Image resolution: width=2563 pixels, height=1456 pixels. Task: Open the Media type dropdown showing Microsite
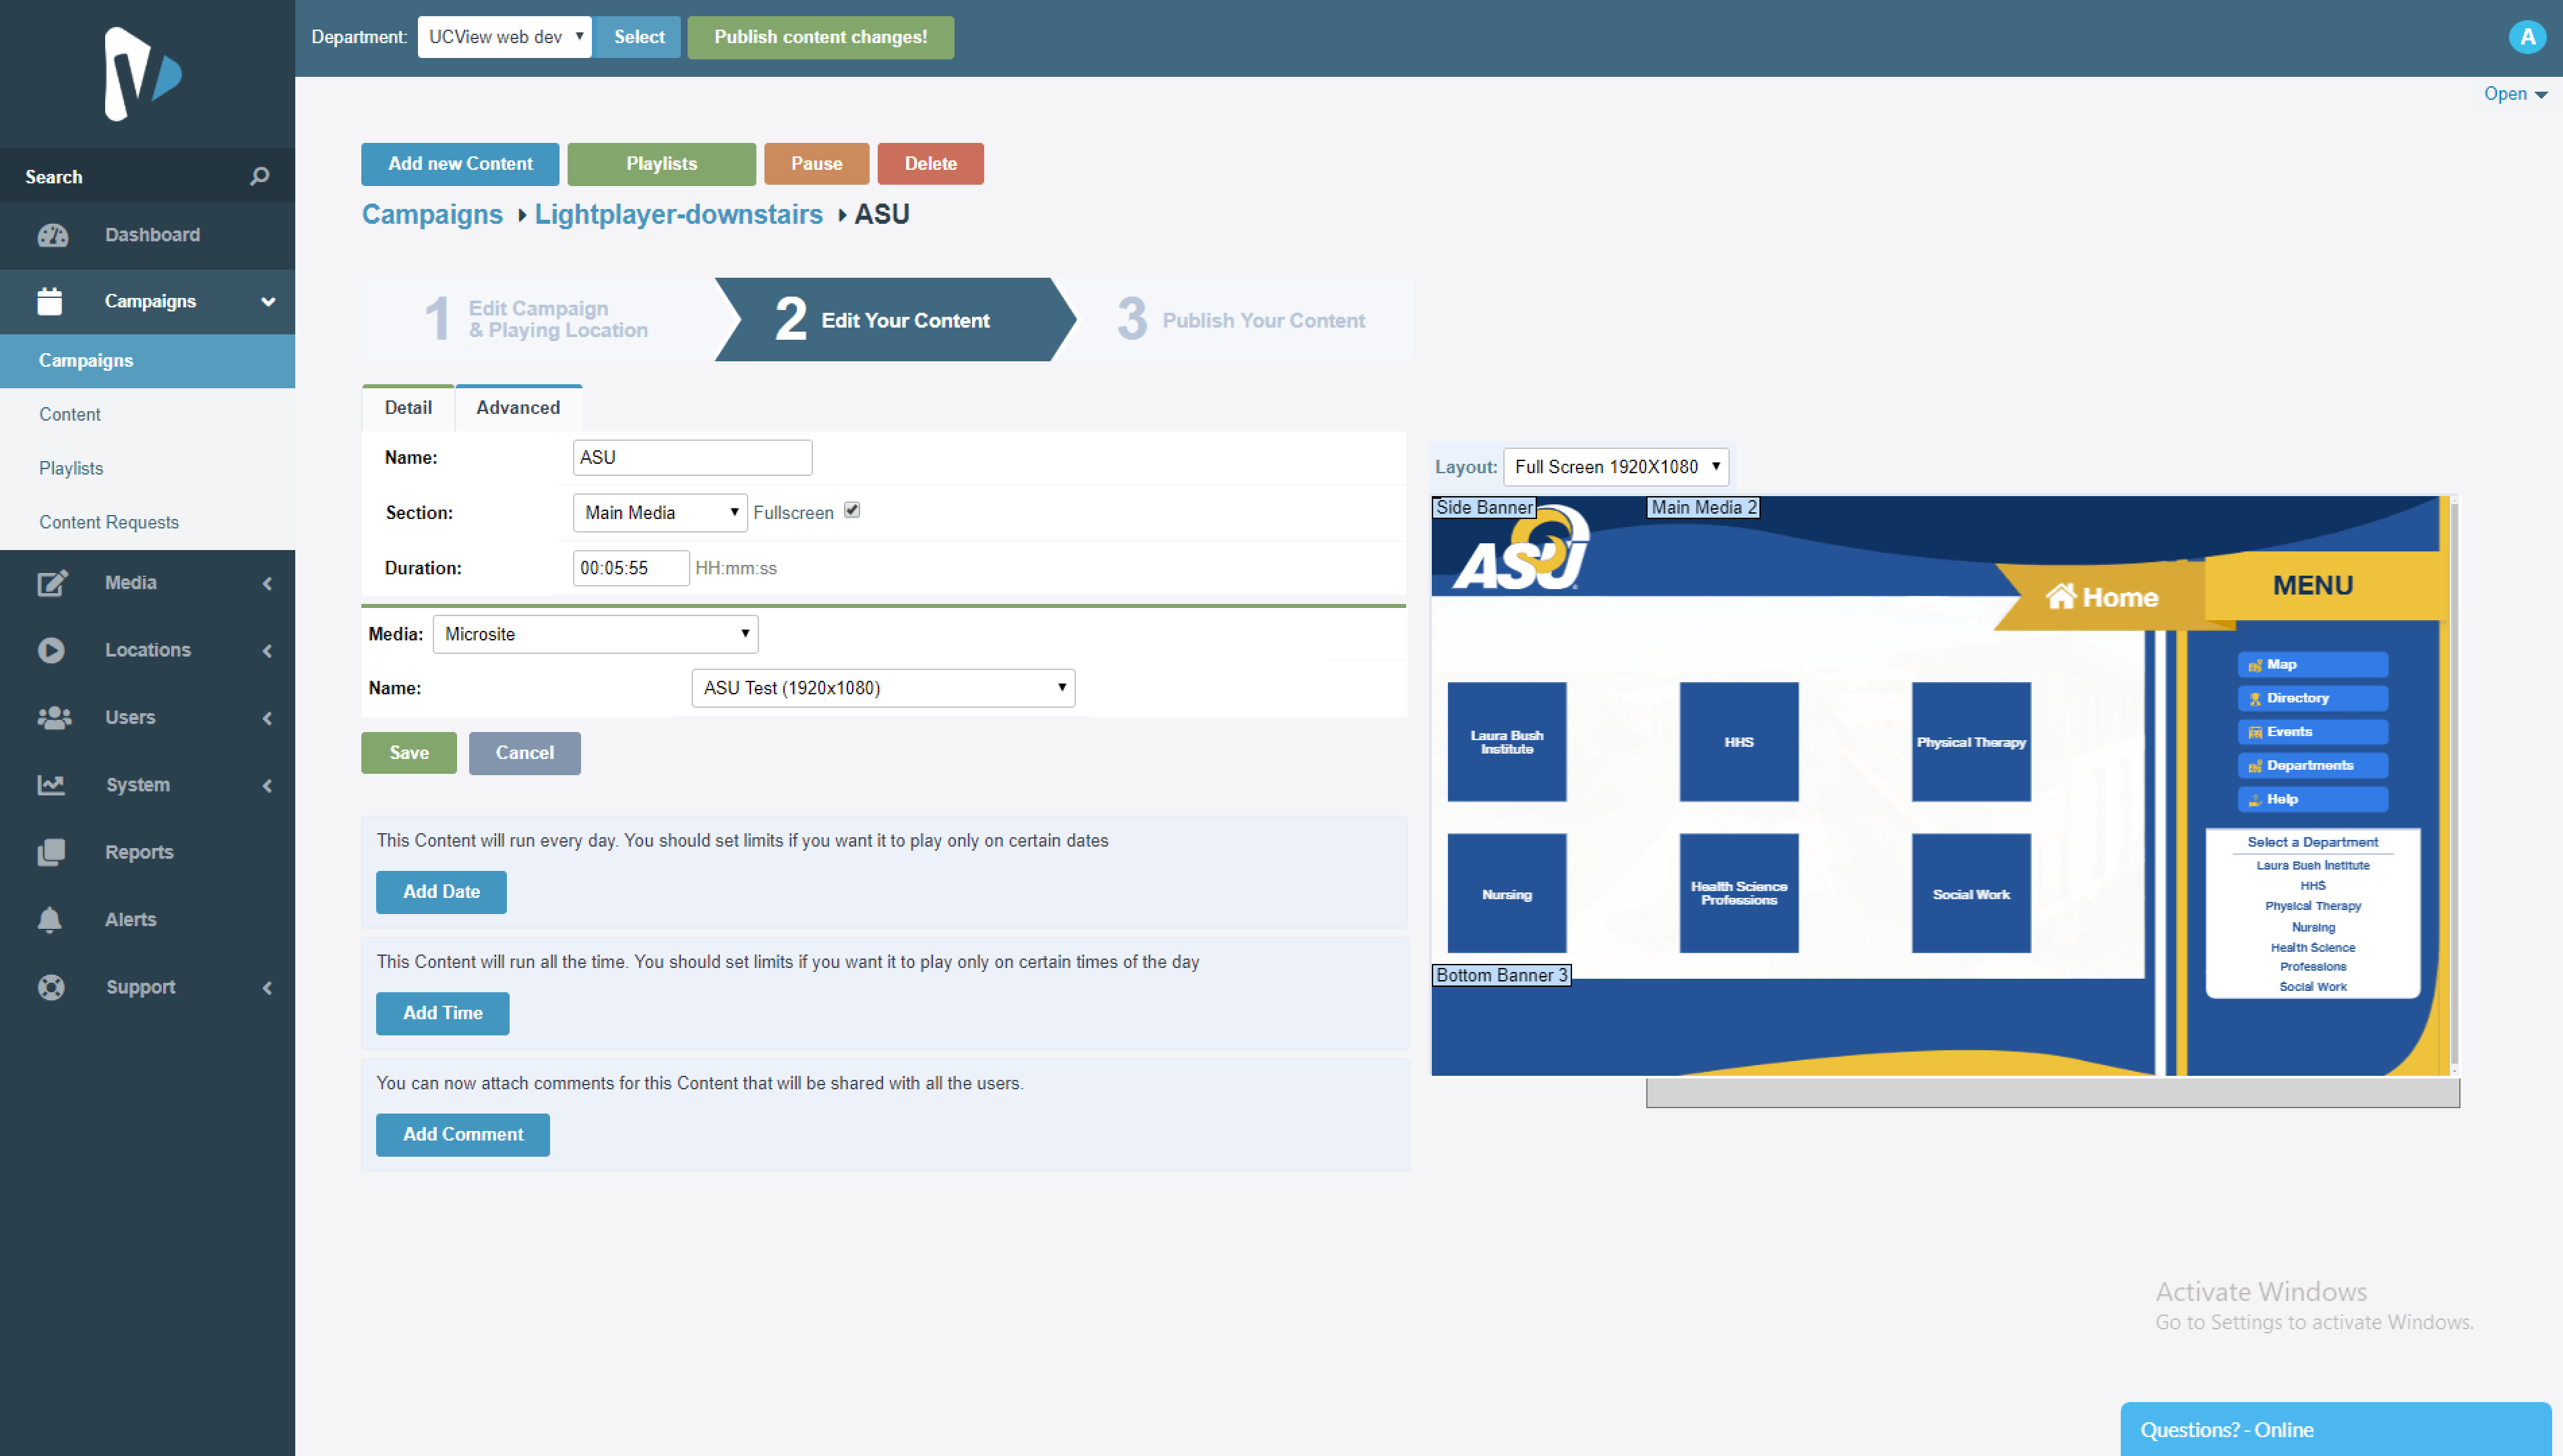coord(595,634)
